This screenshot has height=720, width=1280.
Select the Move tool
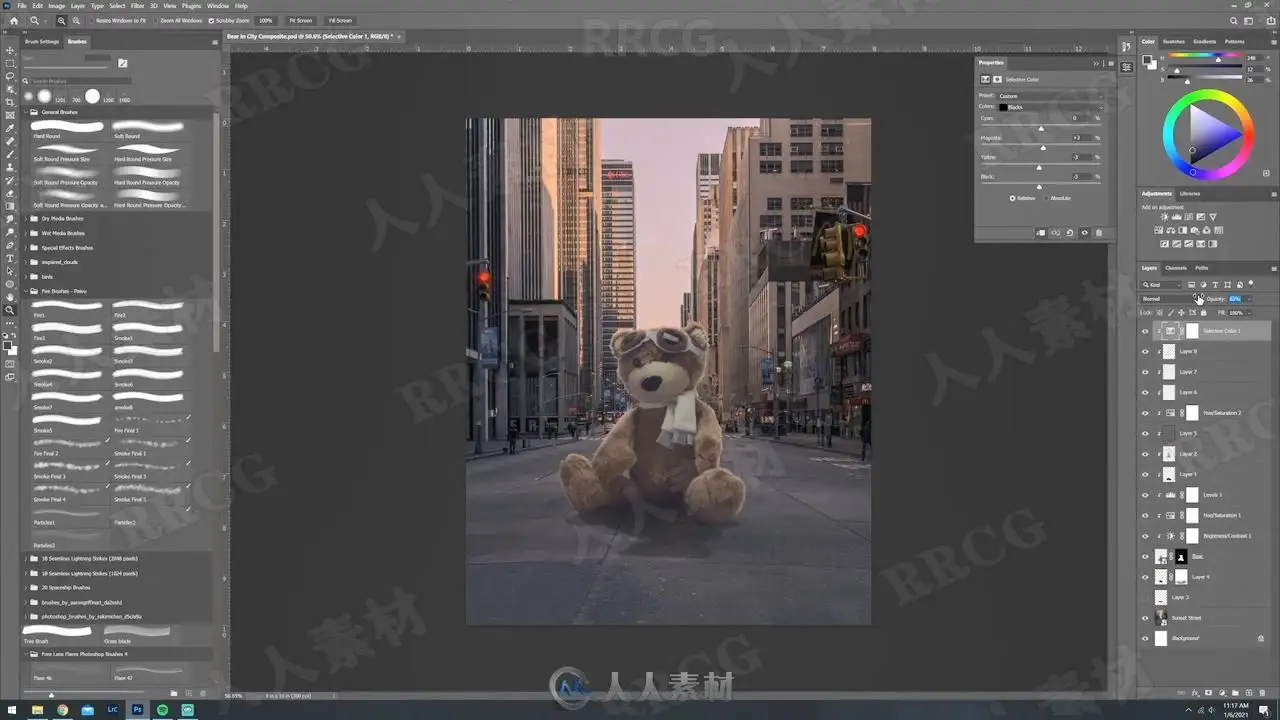pyautogui.click(x=10, y=50)
